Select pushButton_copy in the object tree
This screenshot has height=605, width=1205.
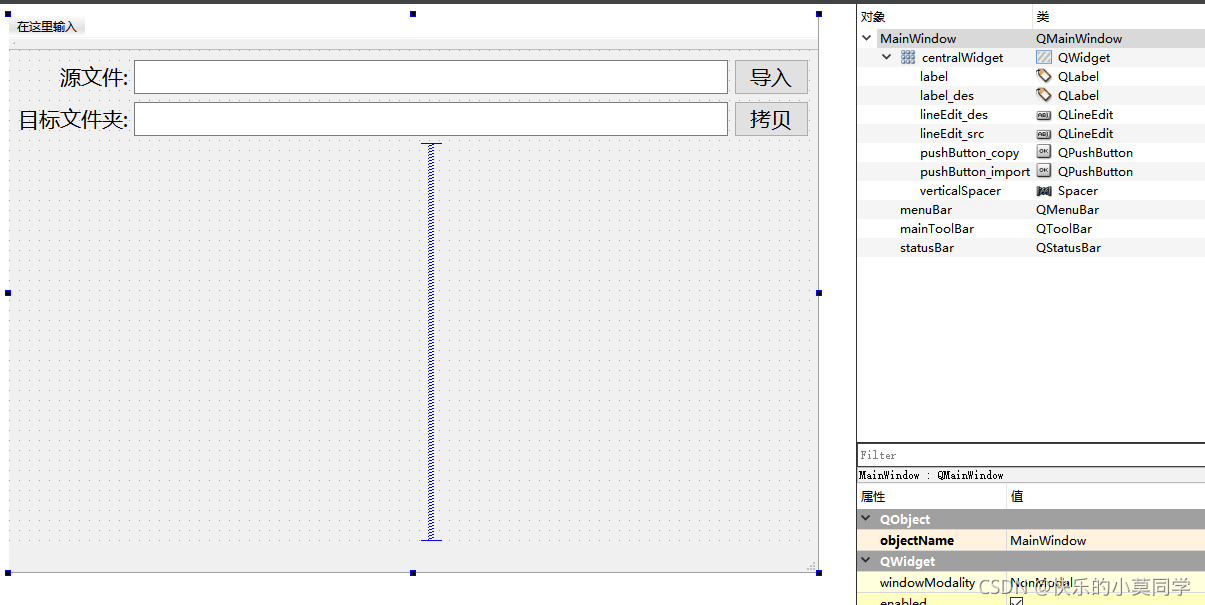(970, 153)
